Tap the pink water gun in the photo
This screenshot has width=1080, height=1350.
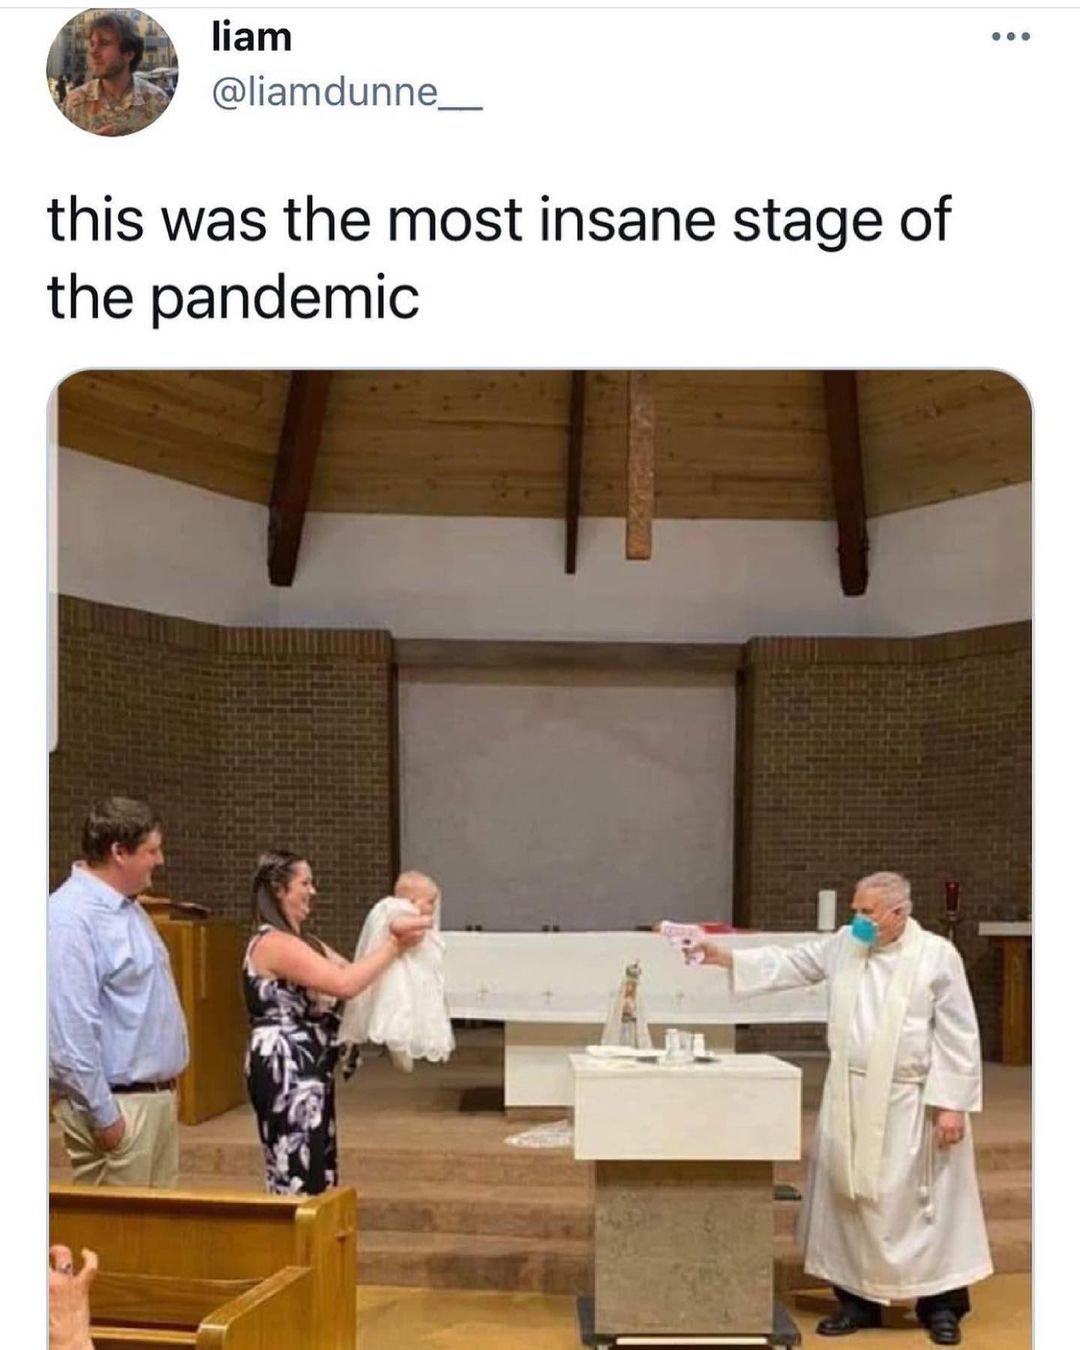click(683, 941)
